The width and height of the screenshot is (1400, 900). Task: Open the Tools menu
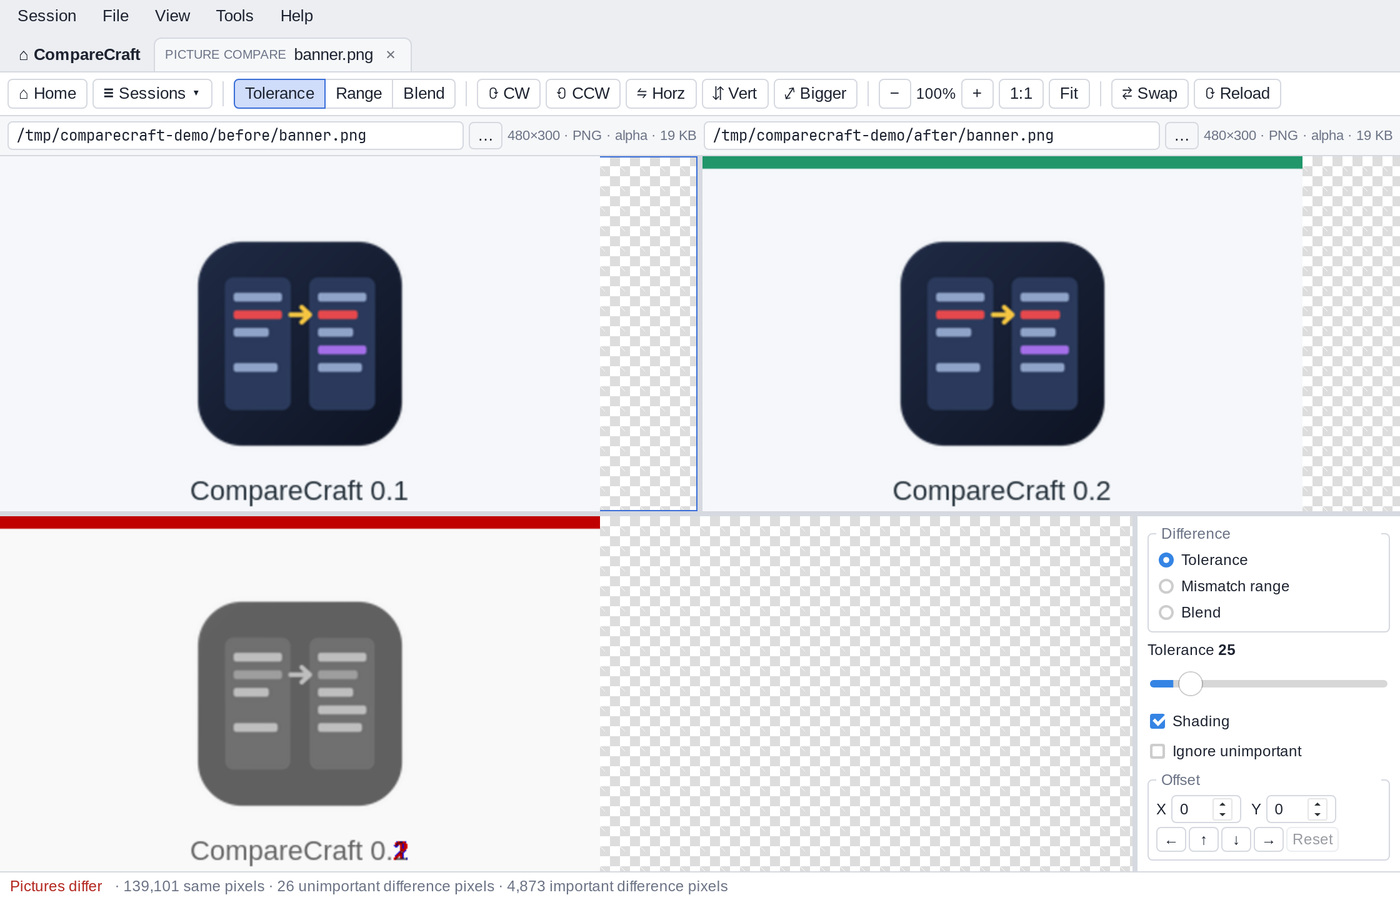[234, 16]
